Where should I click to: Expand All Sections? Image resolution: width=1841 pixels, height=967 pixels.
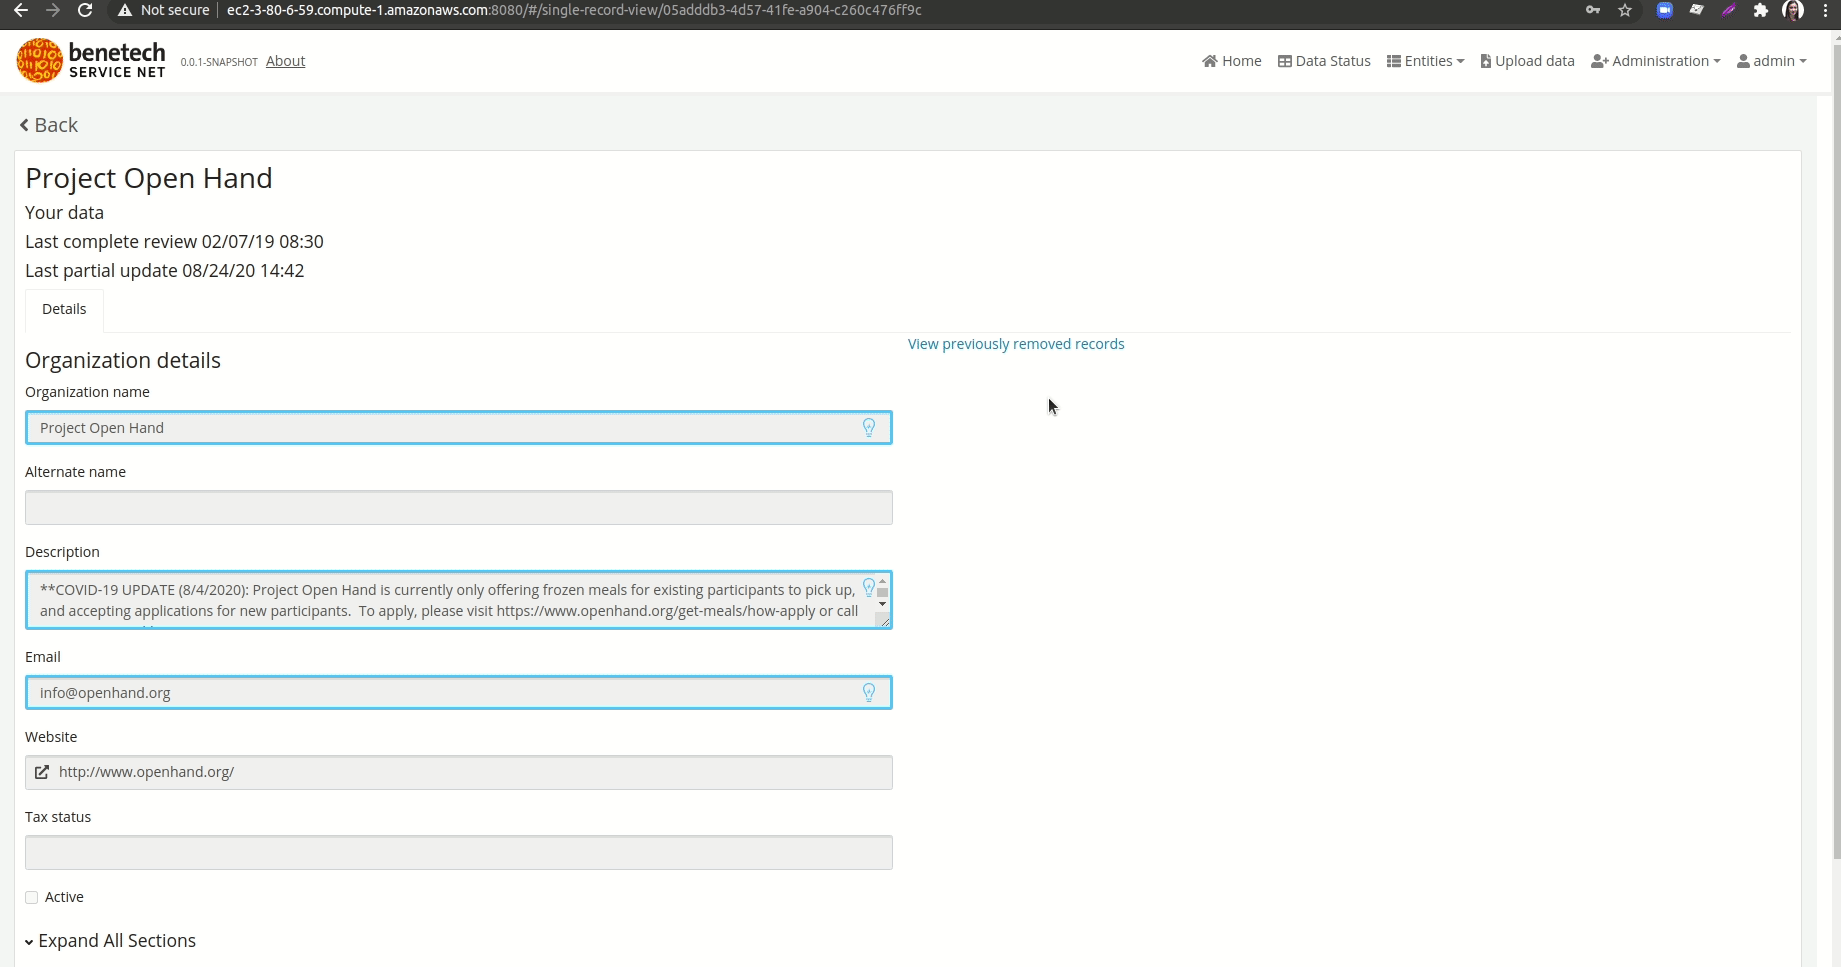coord(110,940)
